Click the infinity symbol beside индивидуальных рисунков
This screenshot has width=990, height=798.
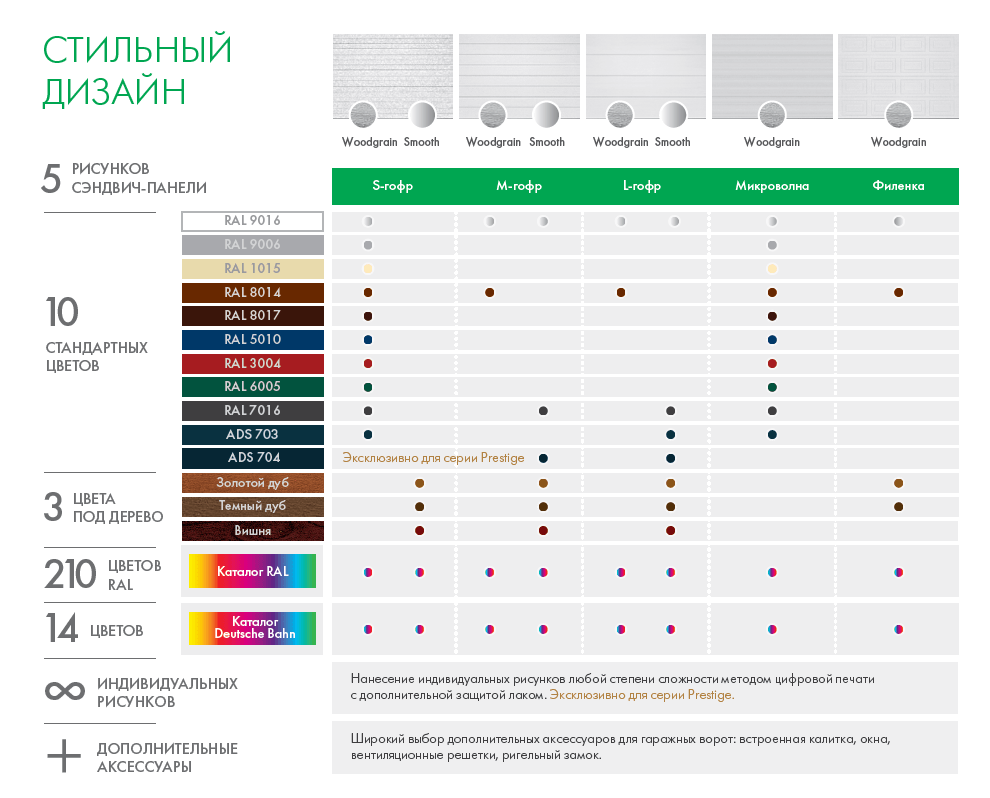[x=65, y=692]
